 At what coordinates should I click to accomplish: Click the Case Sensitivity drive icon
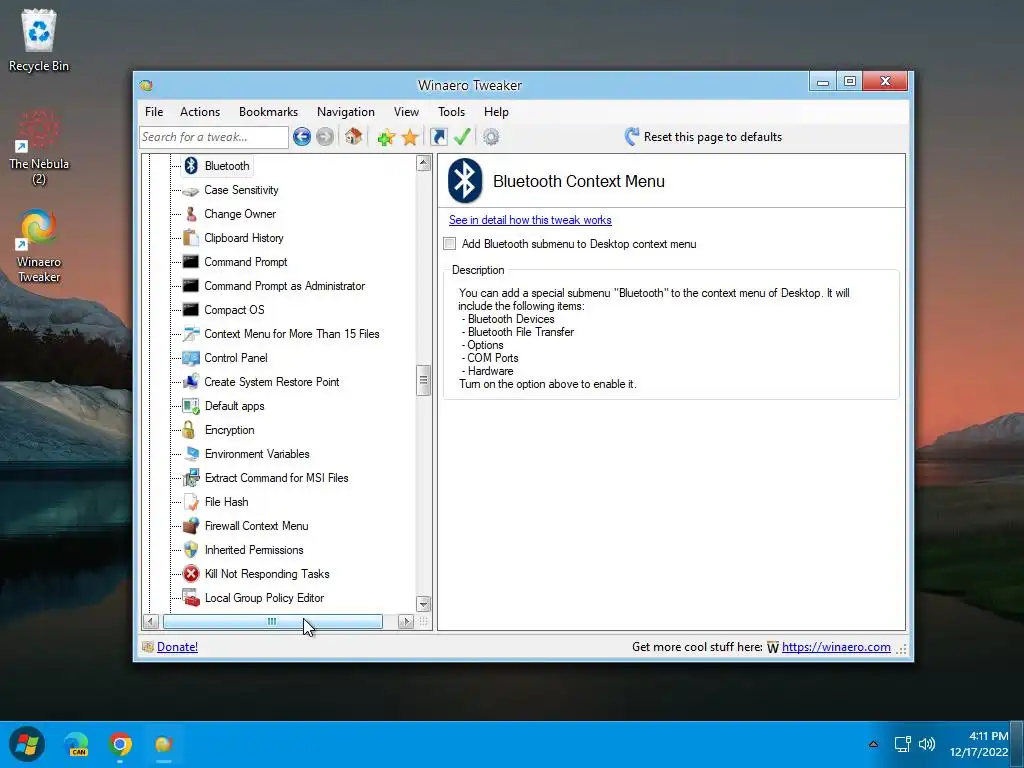(x=191, y=191)
